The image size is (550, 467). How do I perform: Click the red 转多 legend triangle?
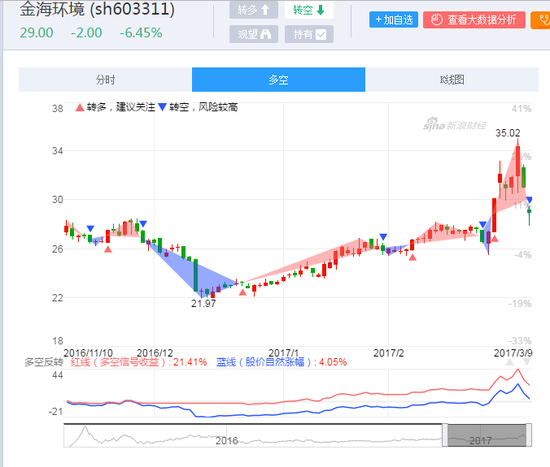click(x=80, y=107)
